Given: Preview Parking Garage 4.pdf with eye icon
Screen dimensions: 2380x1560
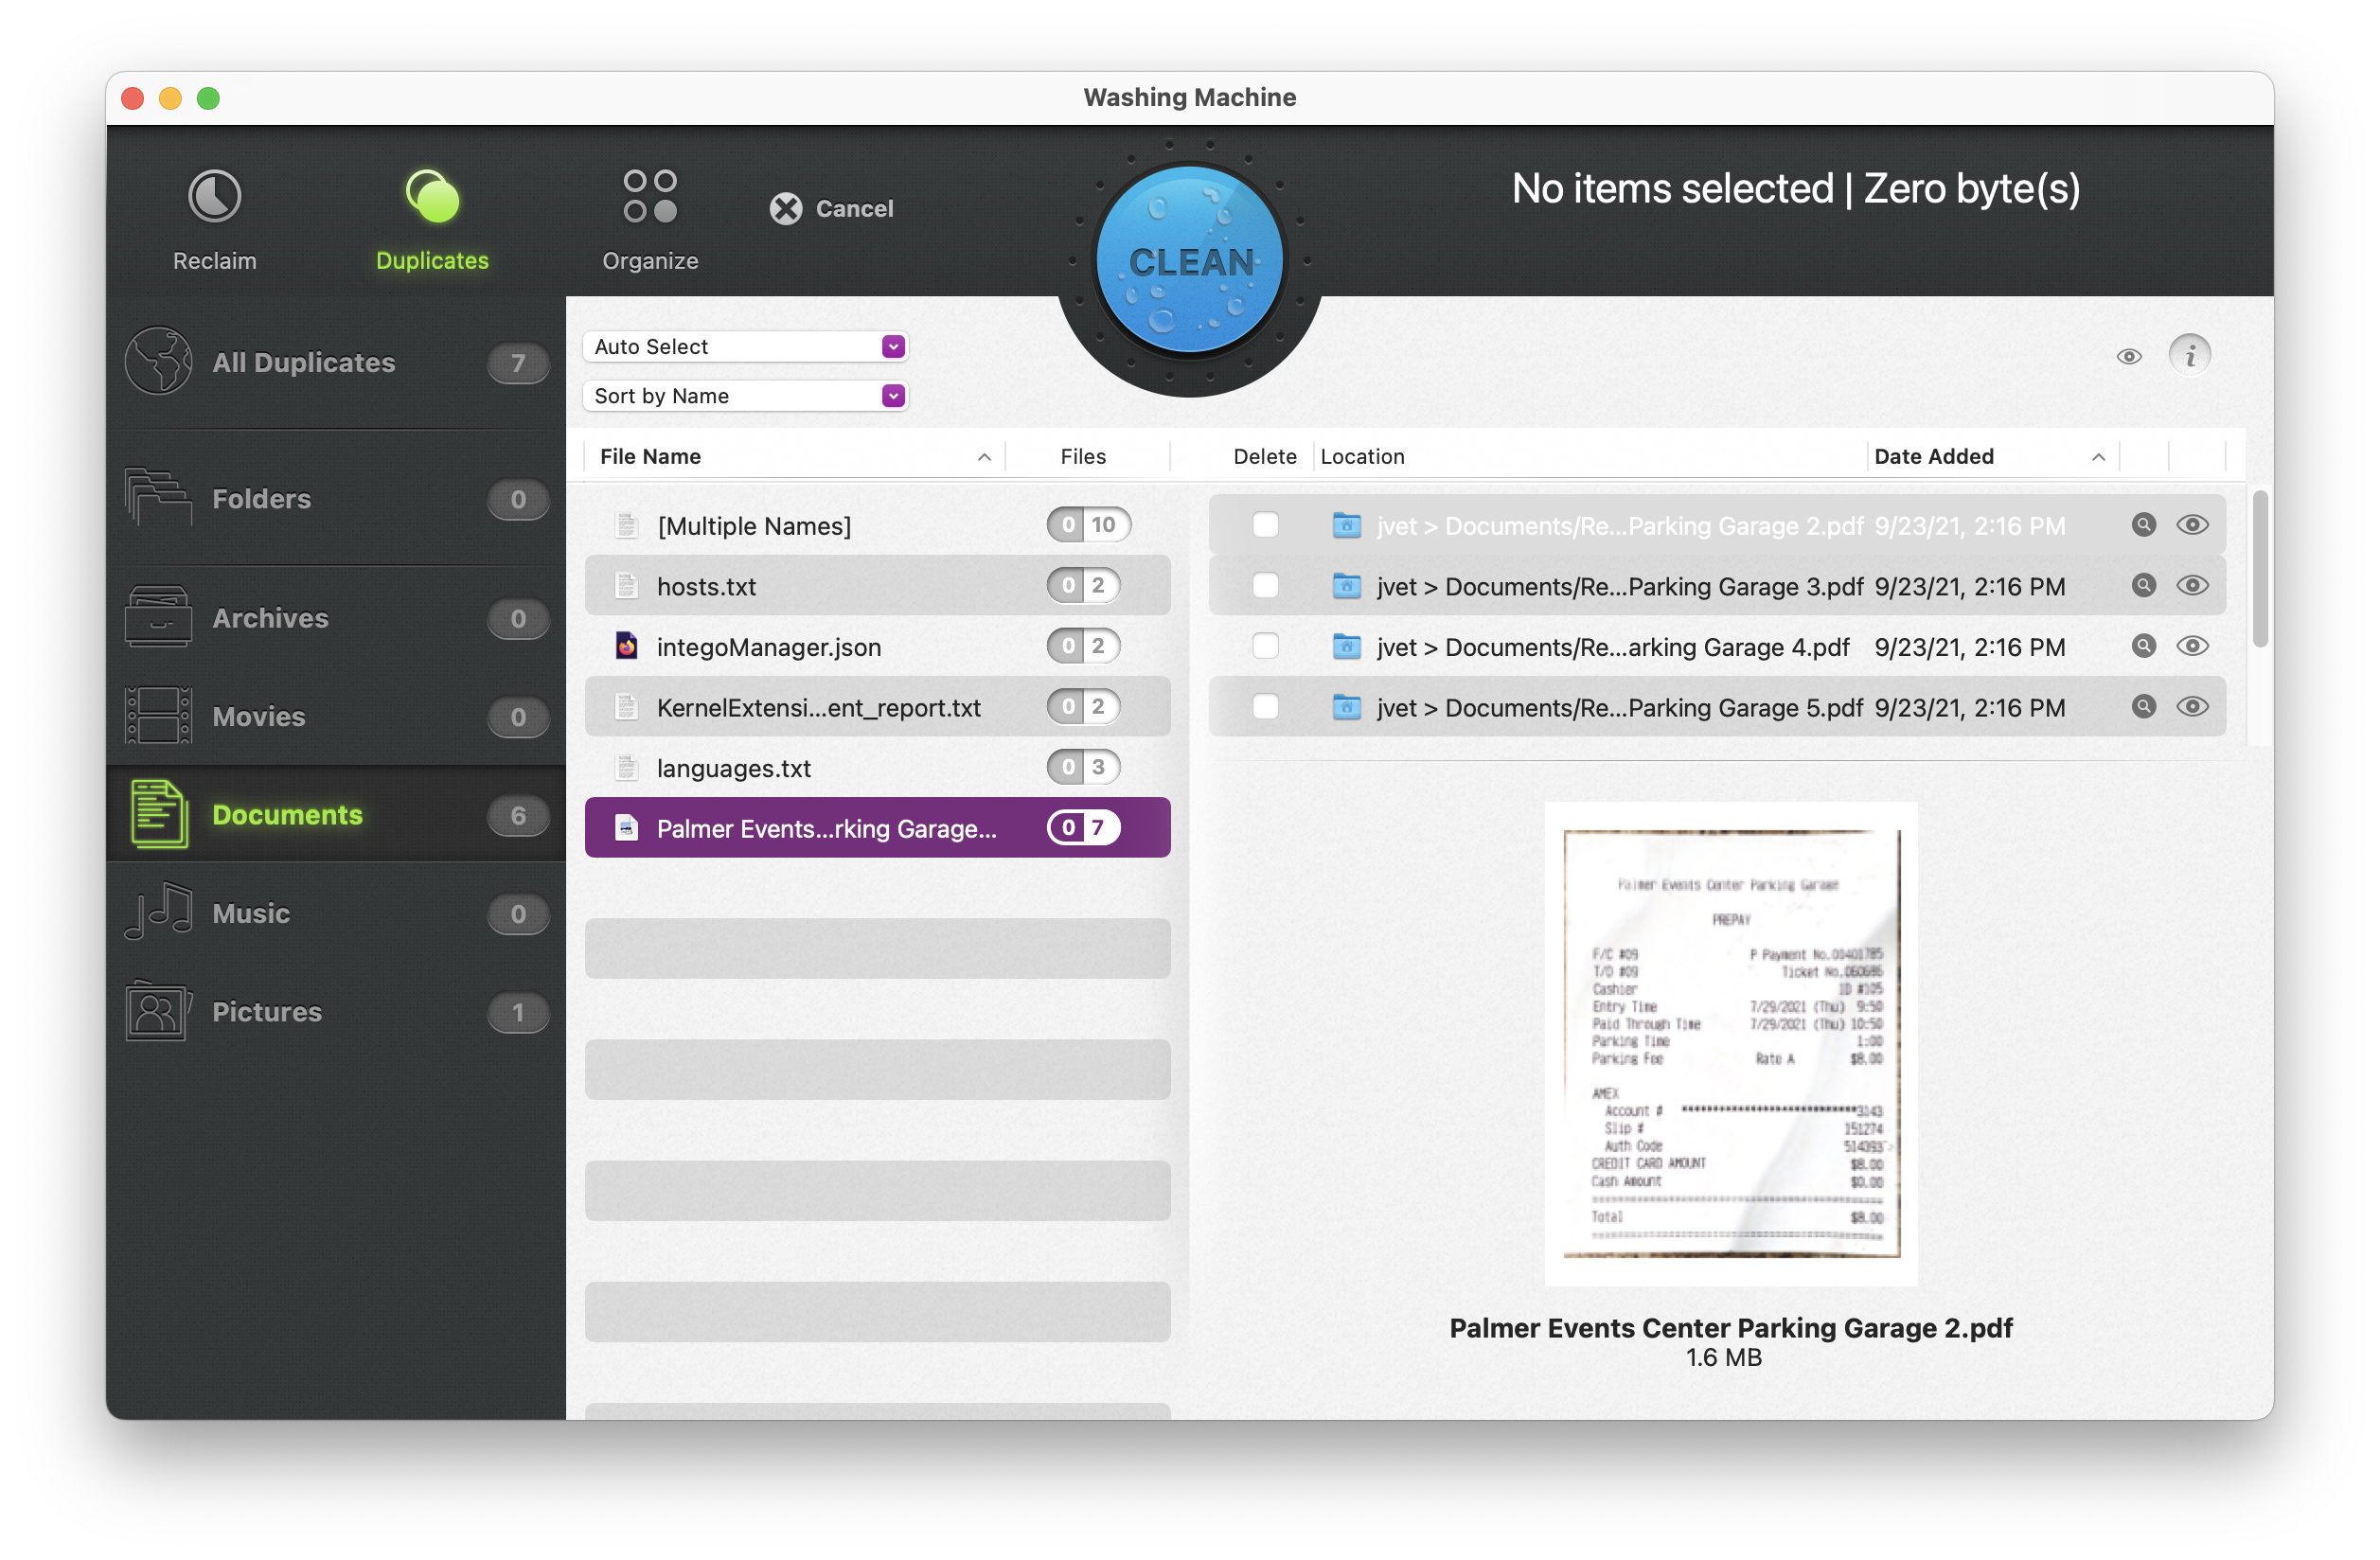Looking at the screenshot, I should pos(2192,646).
